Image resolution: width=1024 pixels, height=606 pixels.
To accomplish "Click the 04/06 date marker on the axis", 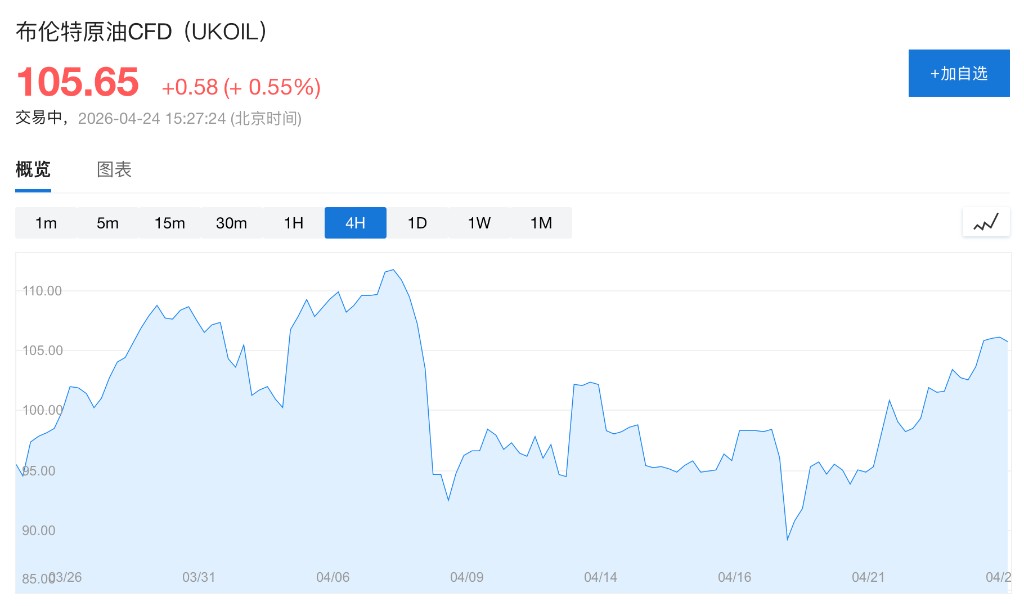I will pos(333,577).
